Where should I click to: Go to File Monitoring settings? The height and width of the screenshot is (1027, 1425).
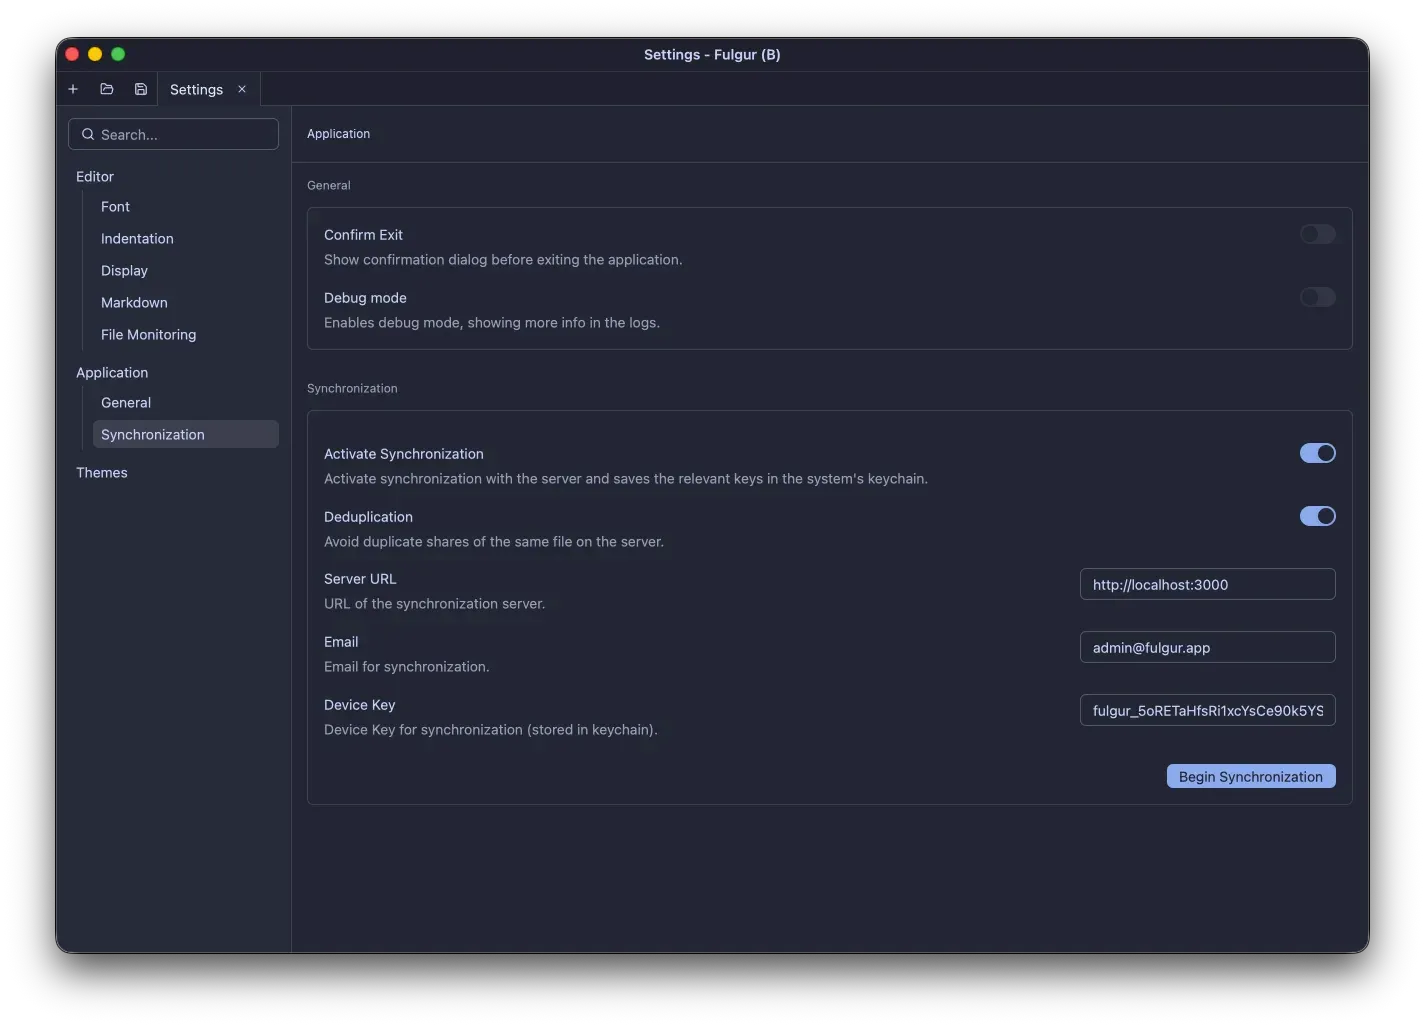tap(148, 334)
